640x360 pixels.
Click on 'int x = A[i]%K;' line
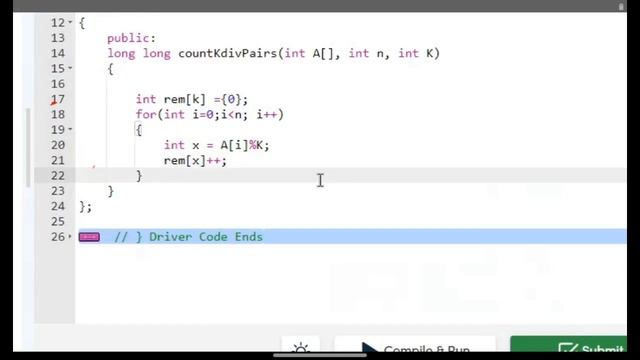(217, 145)
